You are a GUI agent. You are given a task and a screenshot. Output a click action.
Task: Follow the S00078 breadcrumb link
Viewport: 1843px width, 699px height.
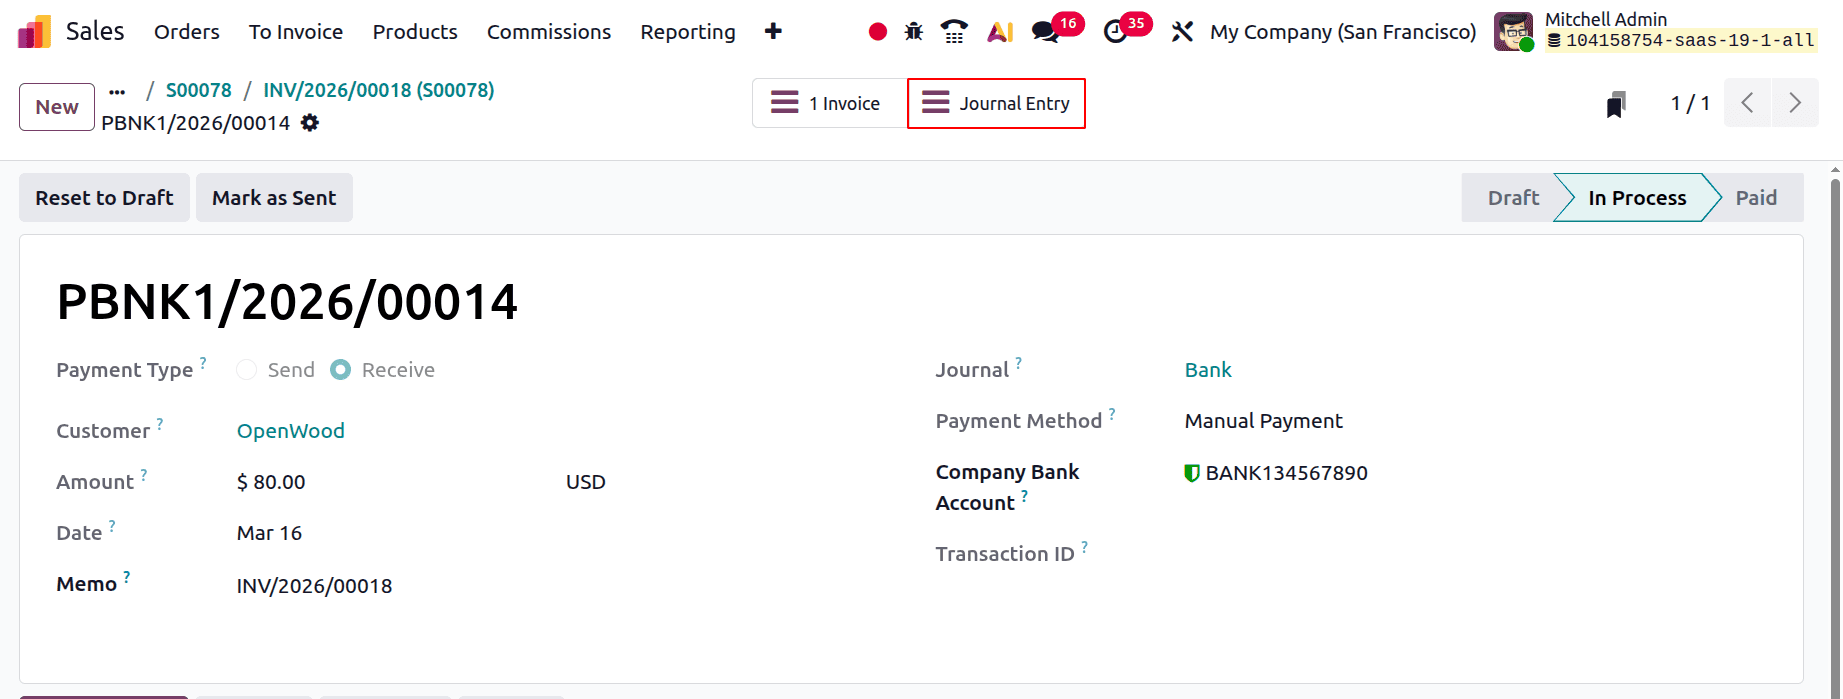(199, 90)
